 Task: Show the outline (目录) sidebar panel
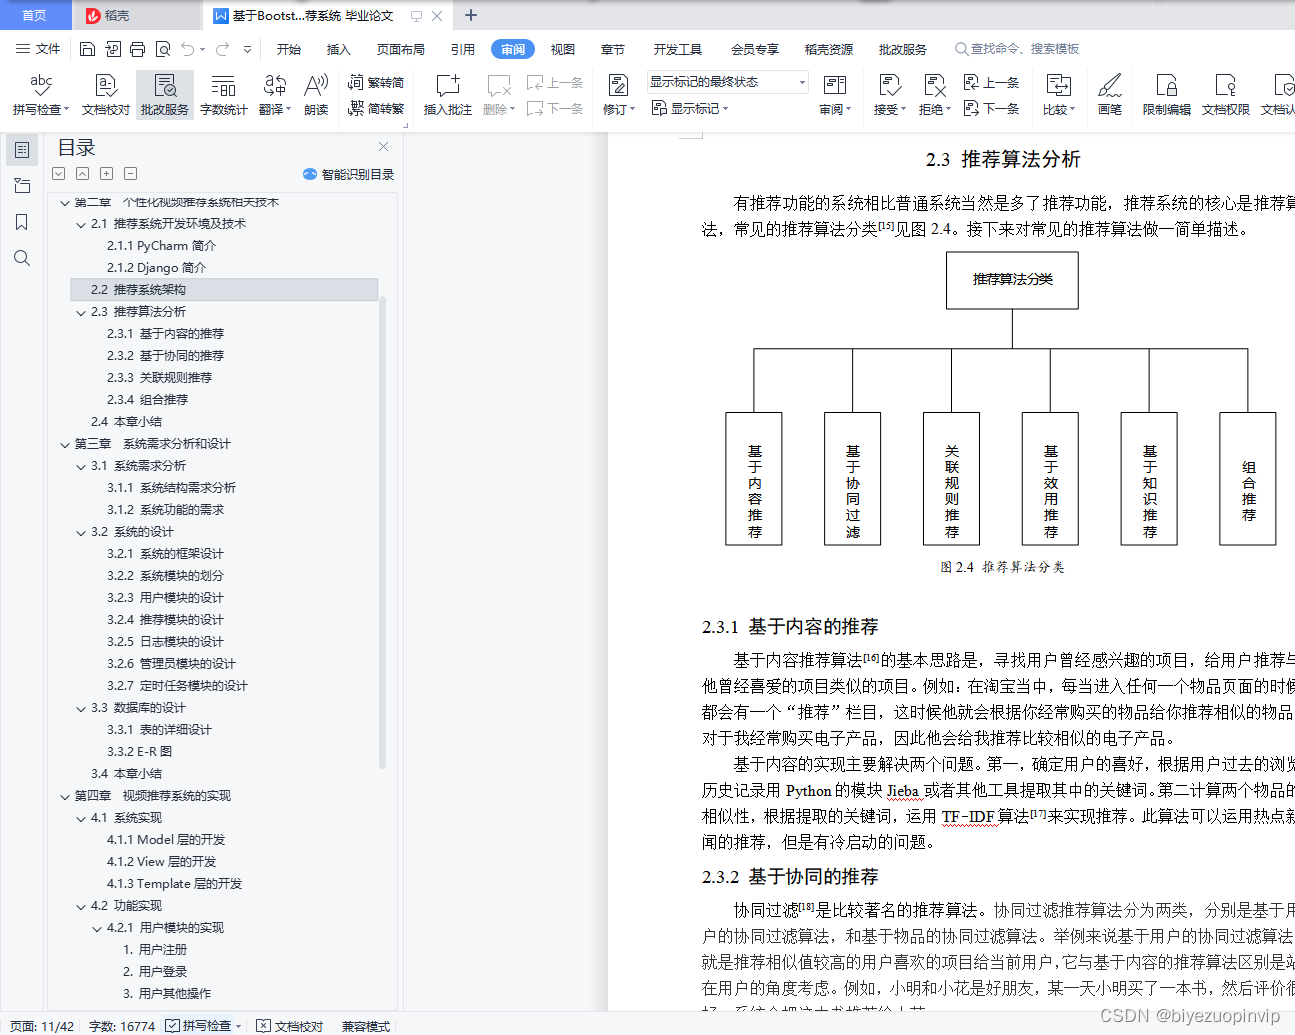(x=22, y=150)
